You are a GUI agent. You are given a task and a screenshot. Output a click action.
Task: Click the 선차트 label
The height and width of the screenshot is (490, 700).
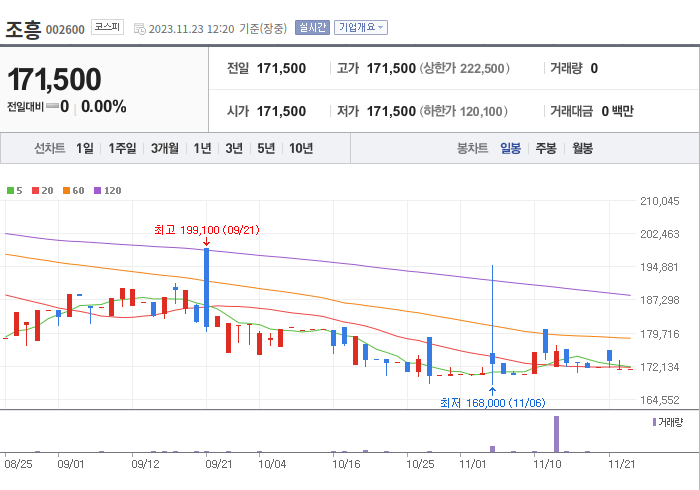tap(50, 148)
